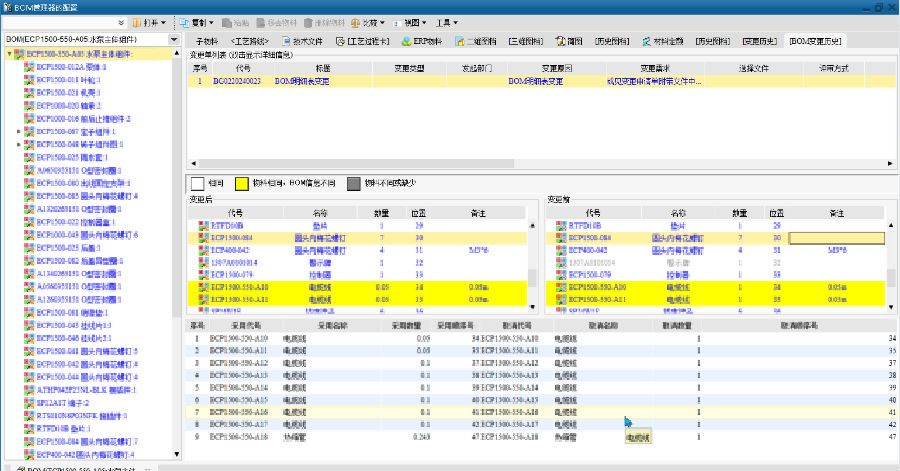900x471 pixels.
Task: Click the 备注 cell input in 变更前 table
Action: click(836, 238)
